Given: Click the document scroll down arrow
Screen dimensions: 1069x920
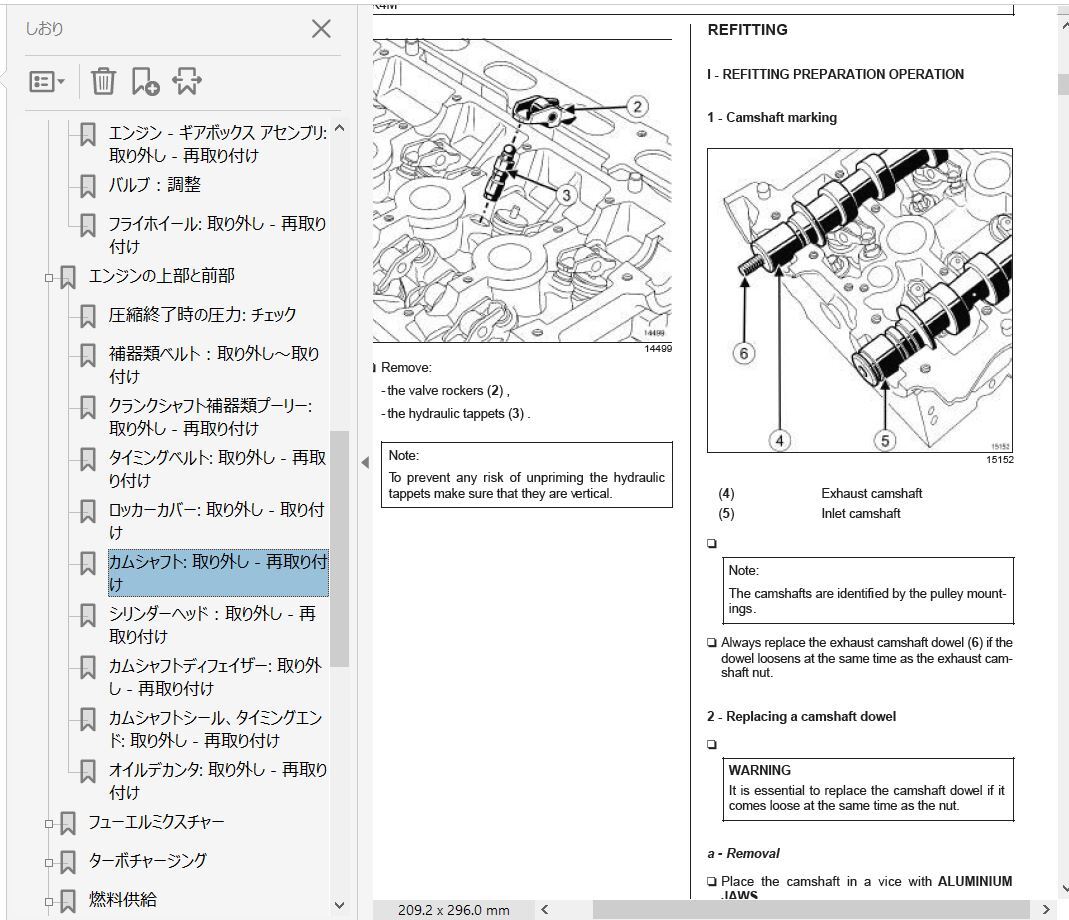Looking at the screenshot, I should point(1064,889).
